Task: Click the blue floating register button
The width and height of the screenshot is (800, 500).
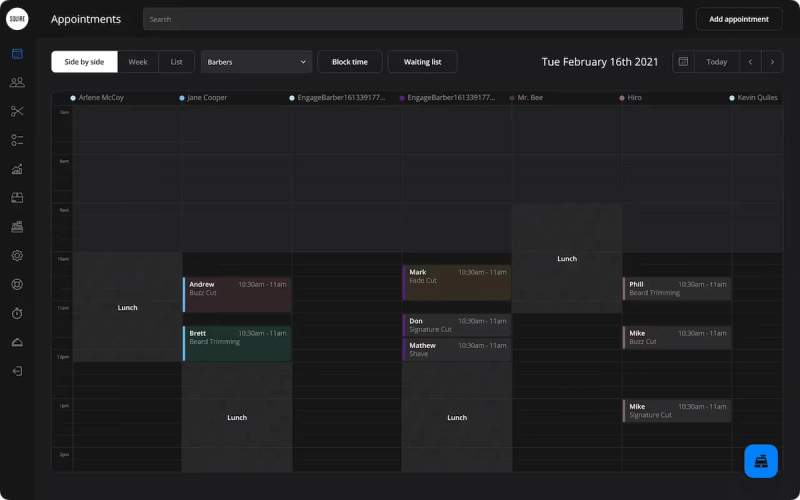Action: pyautogui.click(x=761, y=461)
